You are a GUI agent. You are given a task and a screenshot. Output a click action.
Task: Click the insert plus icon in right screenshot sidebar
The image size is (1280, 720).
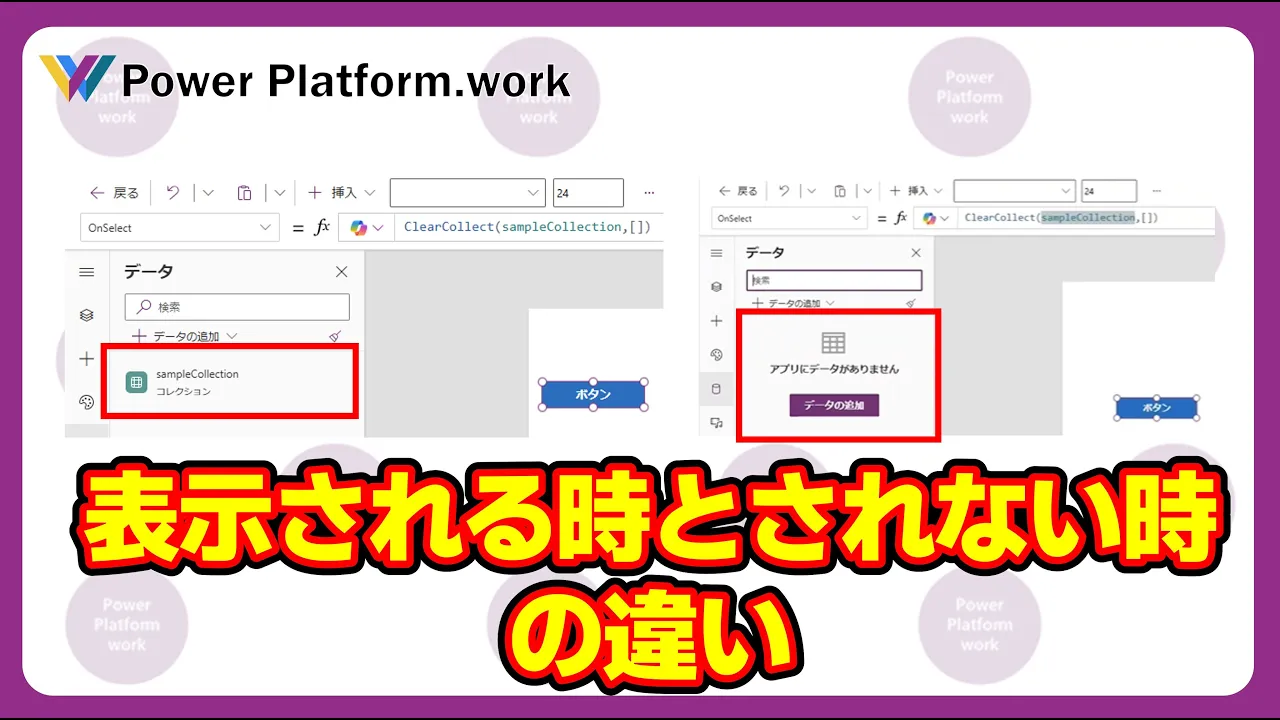coord(716,321)
